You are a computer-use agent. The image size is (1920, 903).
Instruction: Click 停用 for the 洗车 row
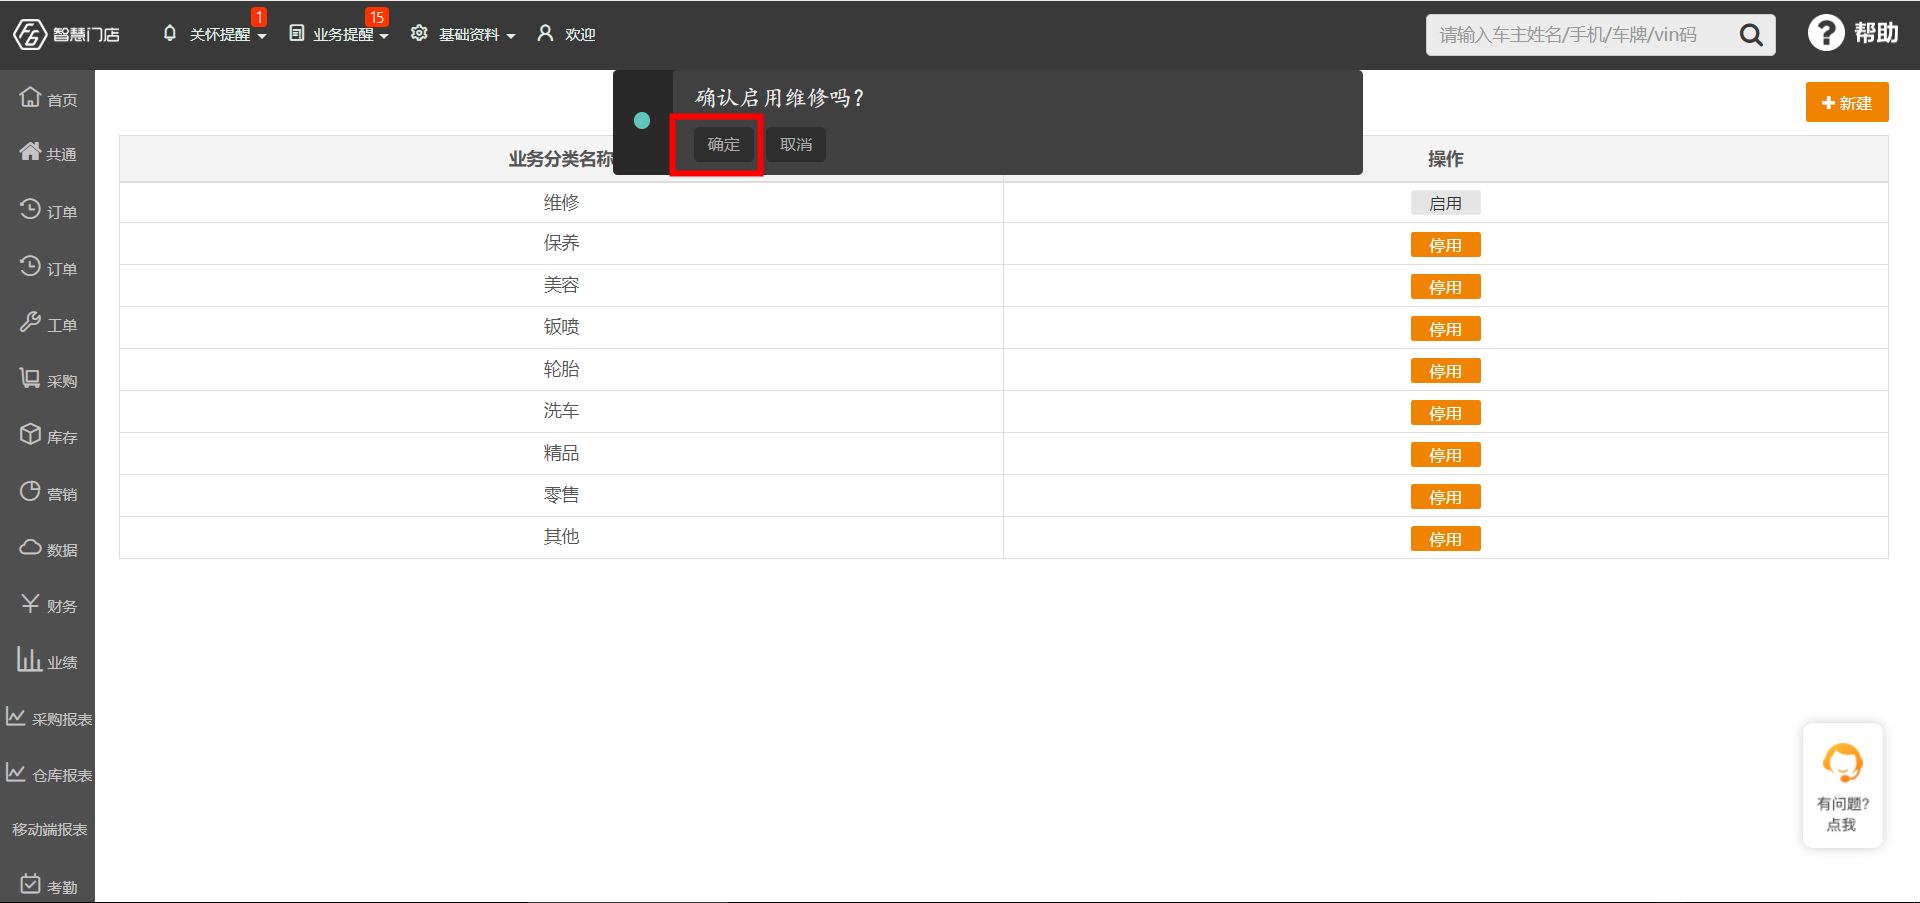pos(1445,413)
